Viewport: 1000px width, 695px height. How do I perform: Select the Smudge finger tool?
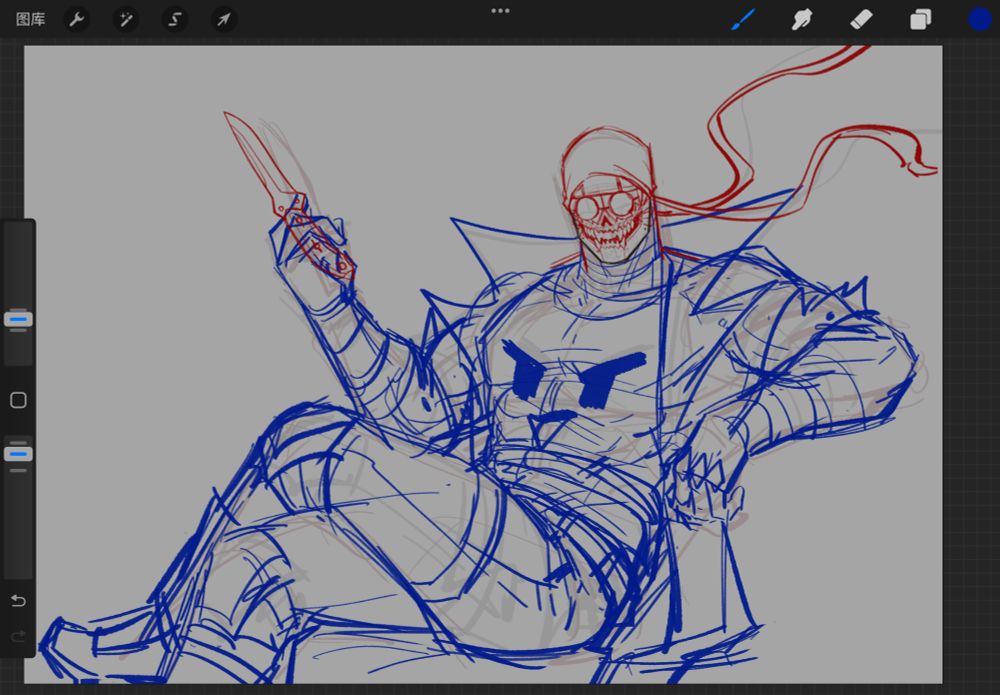pos(801,19)
